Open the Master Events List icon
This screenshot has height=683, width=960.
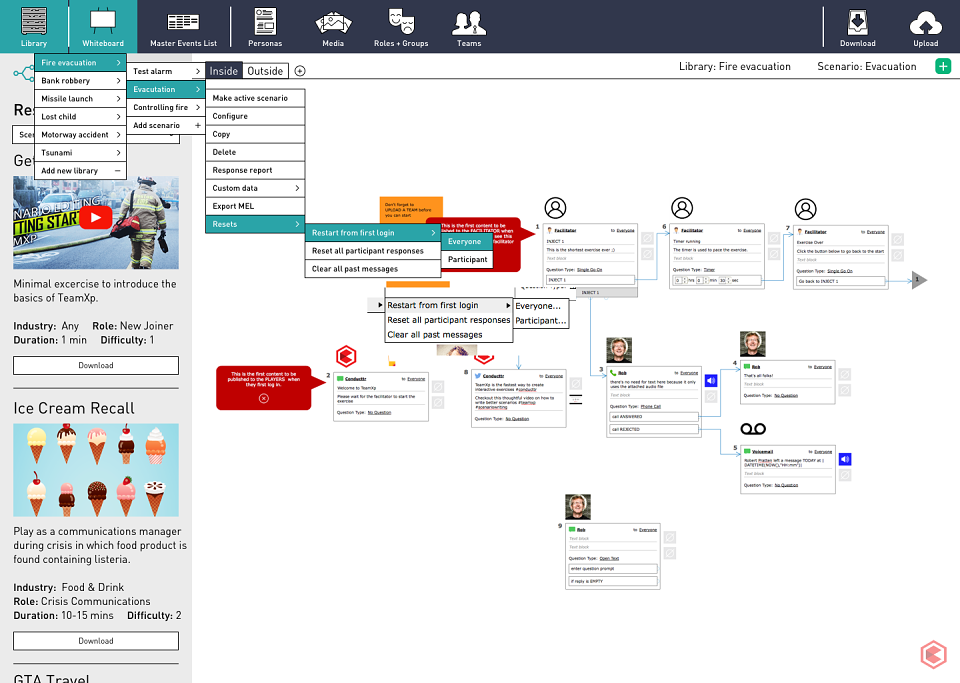(183, 23)
